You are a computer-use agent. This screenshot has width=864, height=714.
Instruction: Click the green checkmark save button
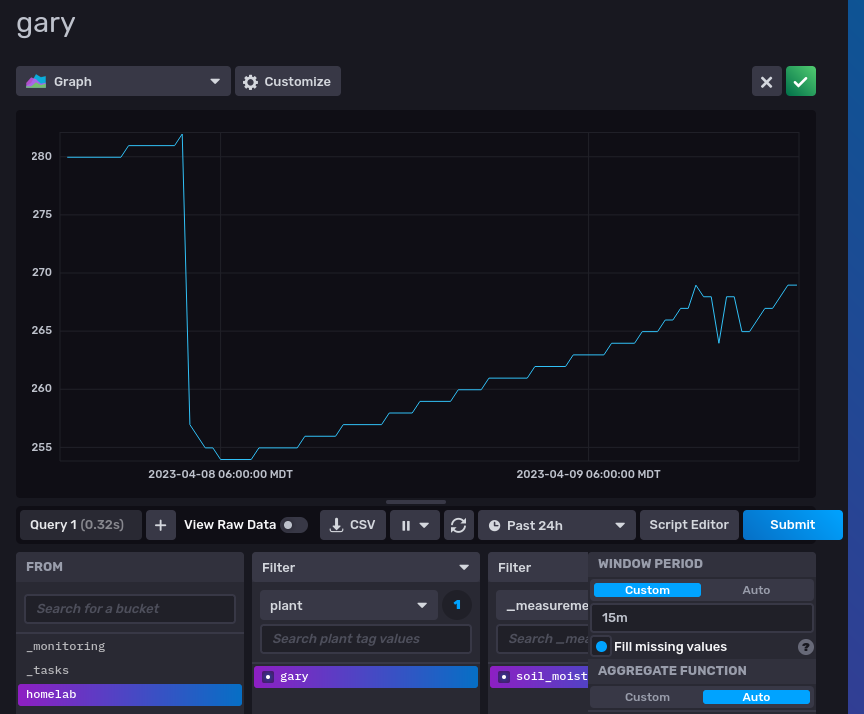[800, 82]
